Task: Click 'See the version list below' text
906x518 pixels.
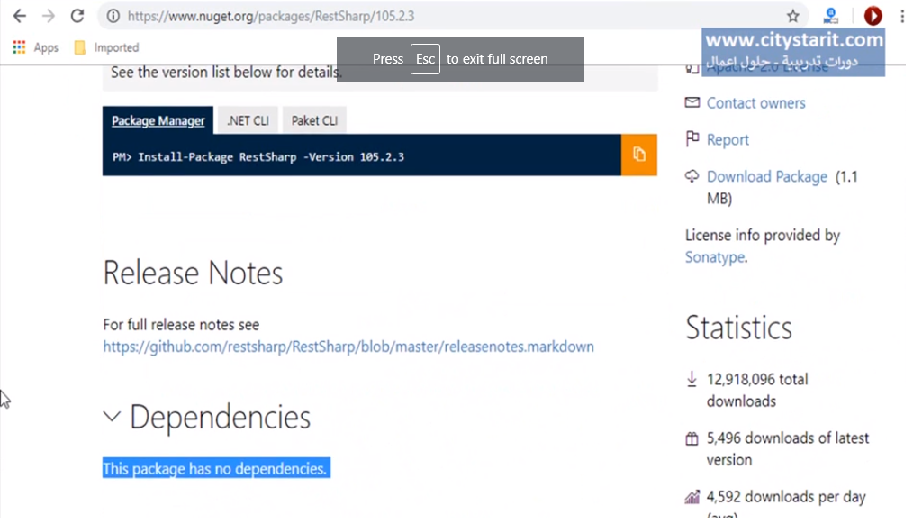Action: click(225, 72)
